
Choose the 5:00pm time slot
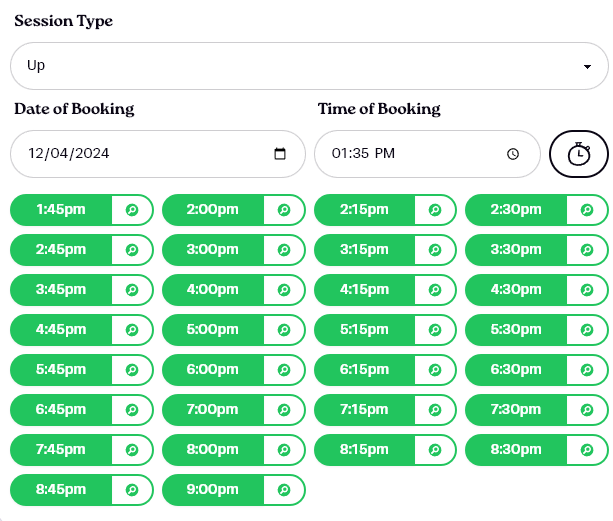213,330
